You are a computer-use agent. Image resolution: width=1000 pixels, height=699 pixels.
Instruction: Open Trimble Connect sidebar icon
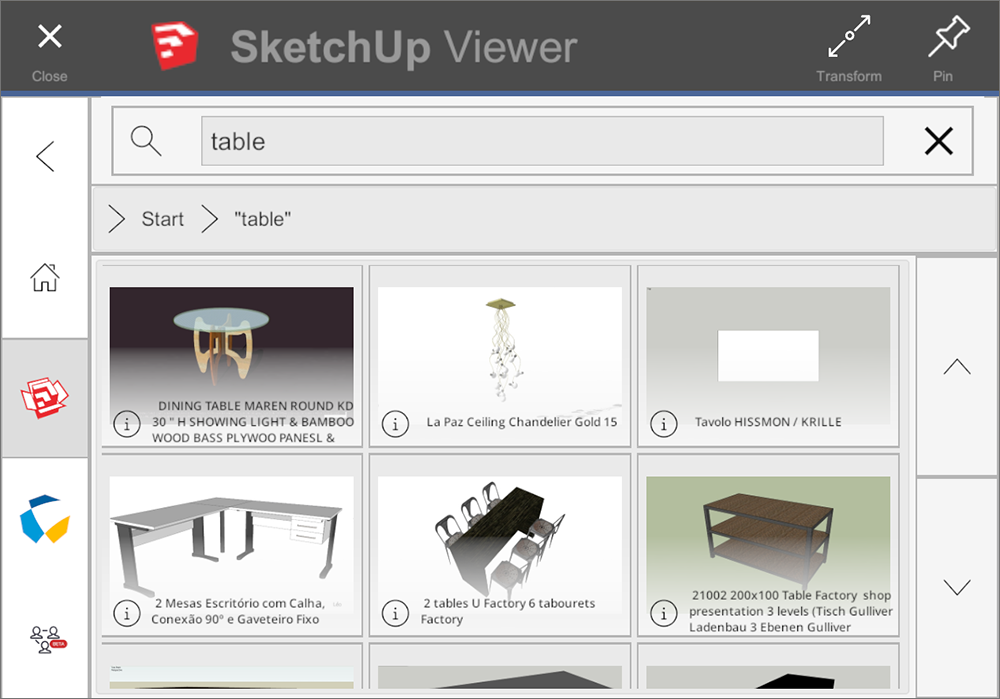pos(45,519)
